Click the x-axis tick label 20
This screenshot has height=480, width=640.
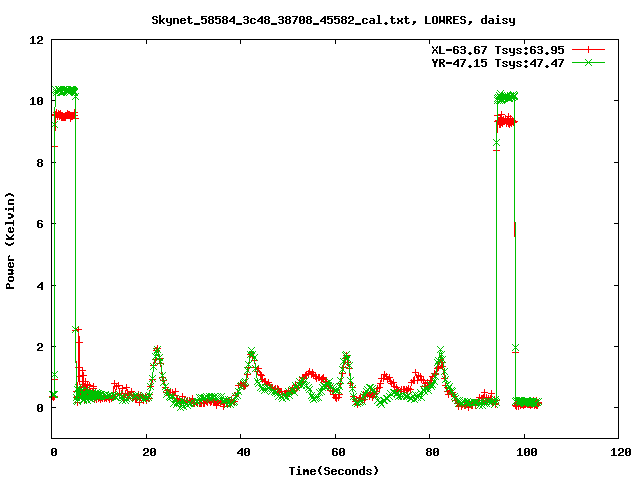(149, 452)
